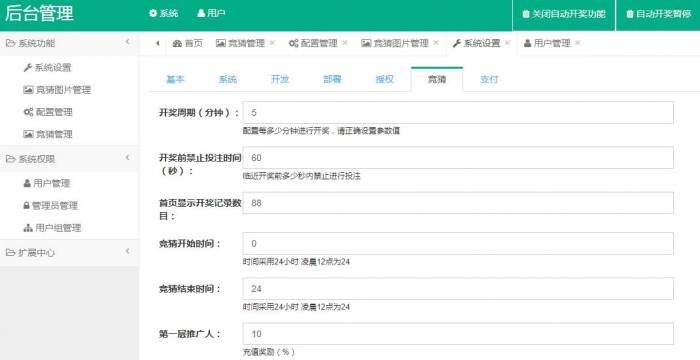The image size is (700, 360).
Task: Switch to the 基本 settings tab
Action: pos(175,80)
